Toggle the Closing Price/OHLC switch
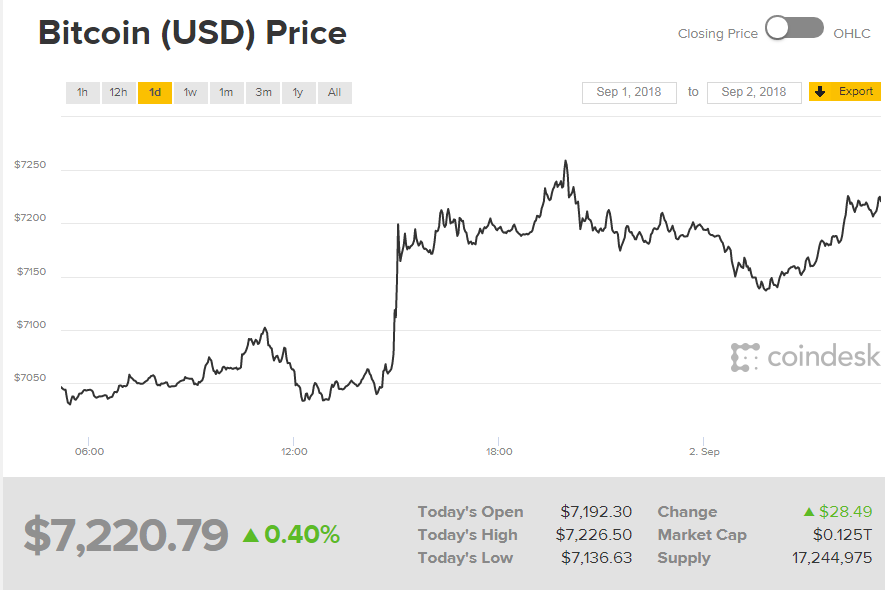 794,29
